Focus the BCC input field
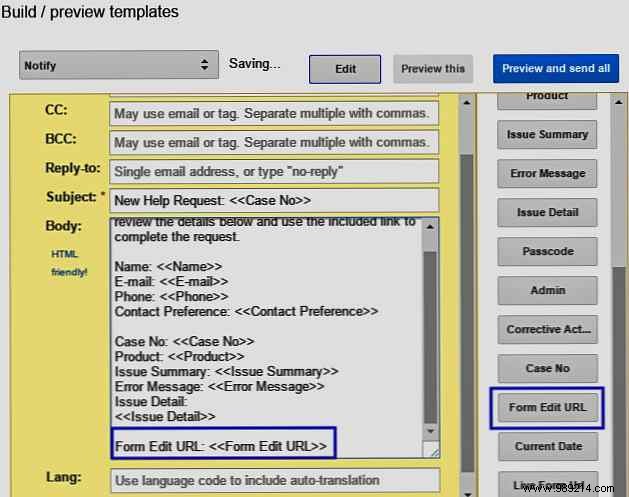The width and height of the screenshot is (629, 497). (x=273, y=142)
